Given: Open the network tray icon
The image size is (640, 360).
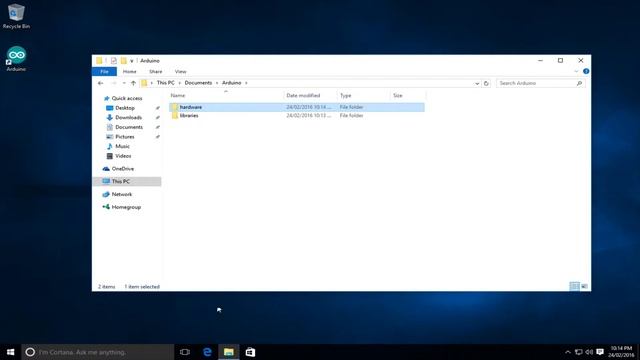Looking at the screenshot, I should [578, 352].
